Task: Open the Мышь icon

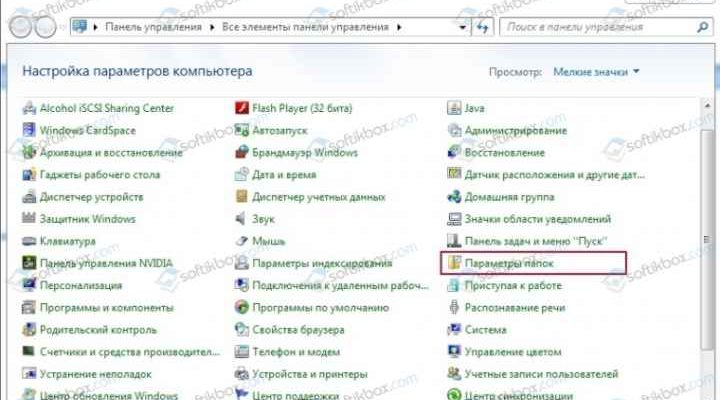Action: [x=242, y=241]
